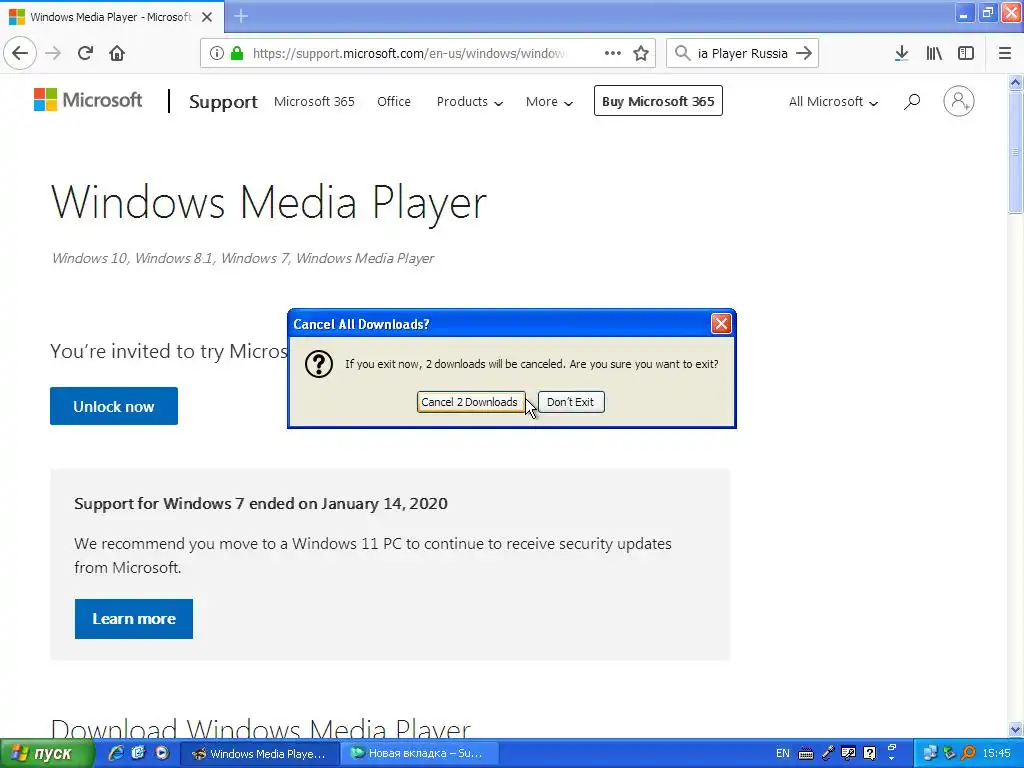
Task: Close the Windows Media Player tab
Action: click(x=207, y=17)
